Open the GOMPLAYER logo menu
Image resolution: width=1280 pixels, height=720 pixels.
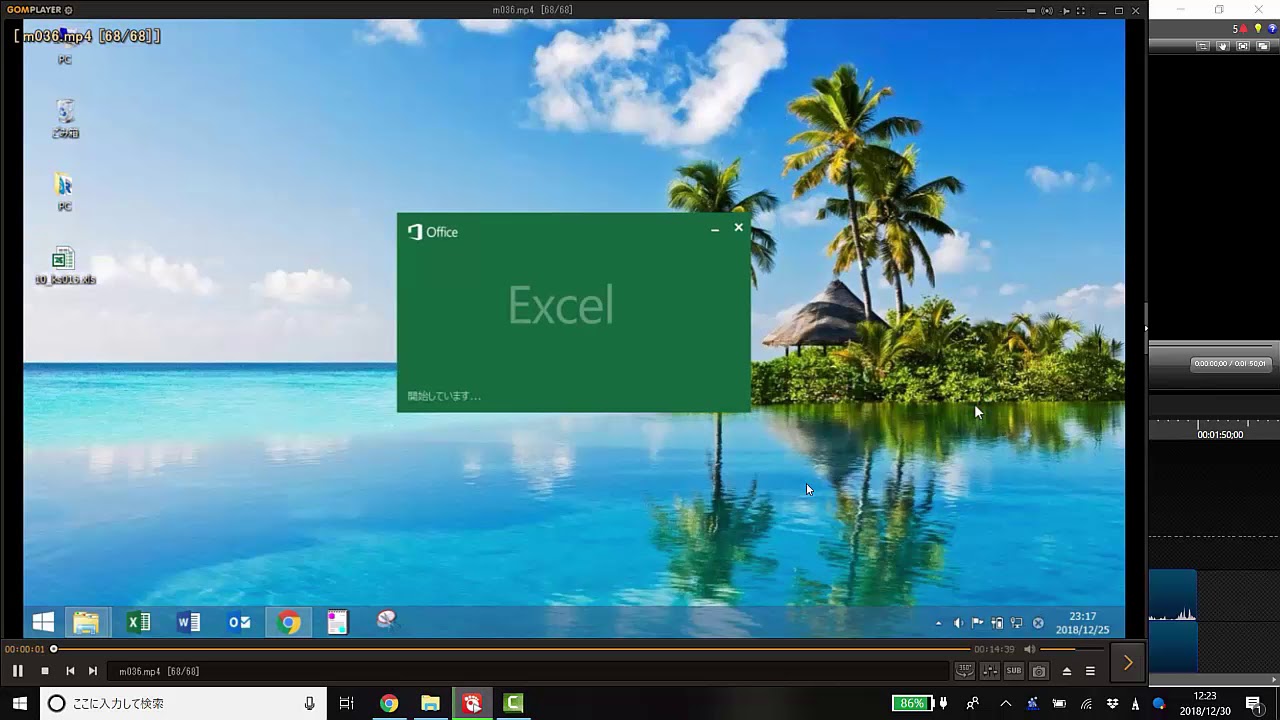[x=38, y=10]
